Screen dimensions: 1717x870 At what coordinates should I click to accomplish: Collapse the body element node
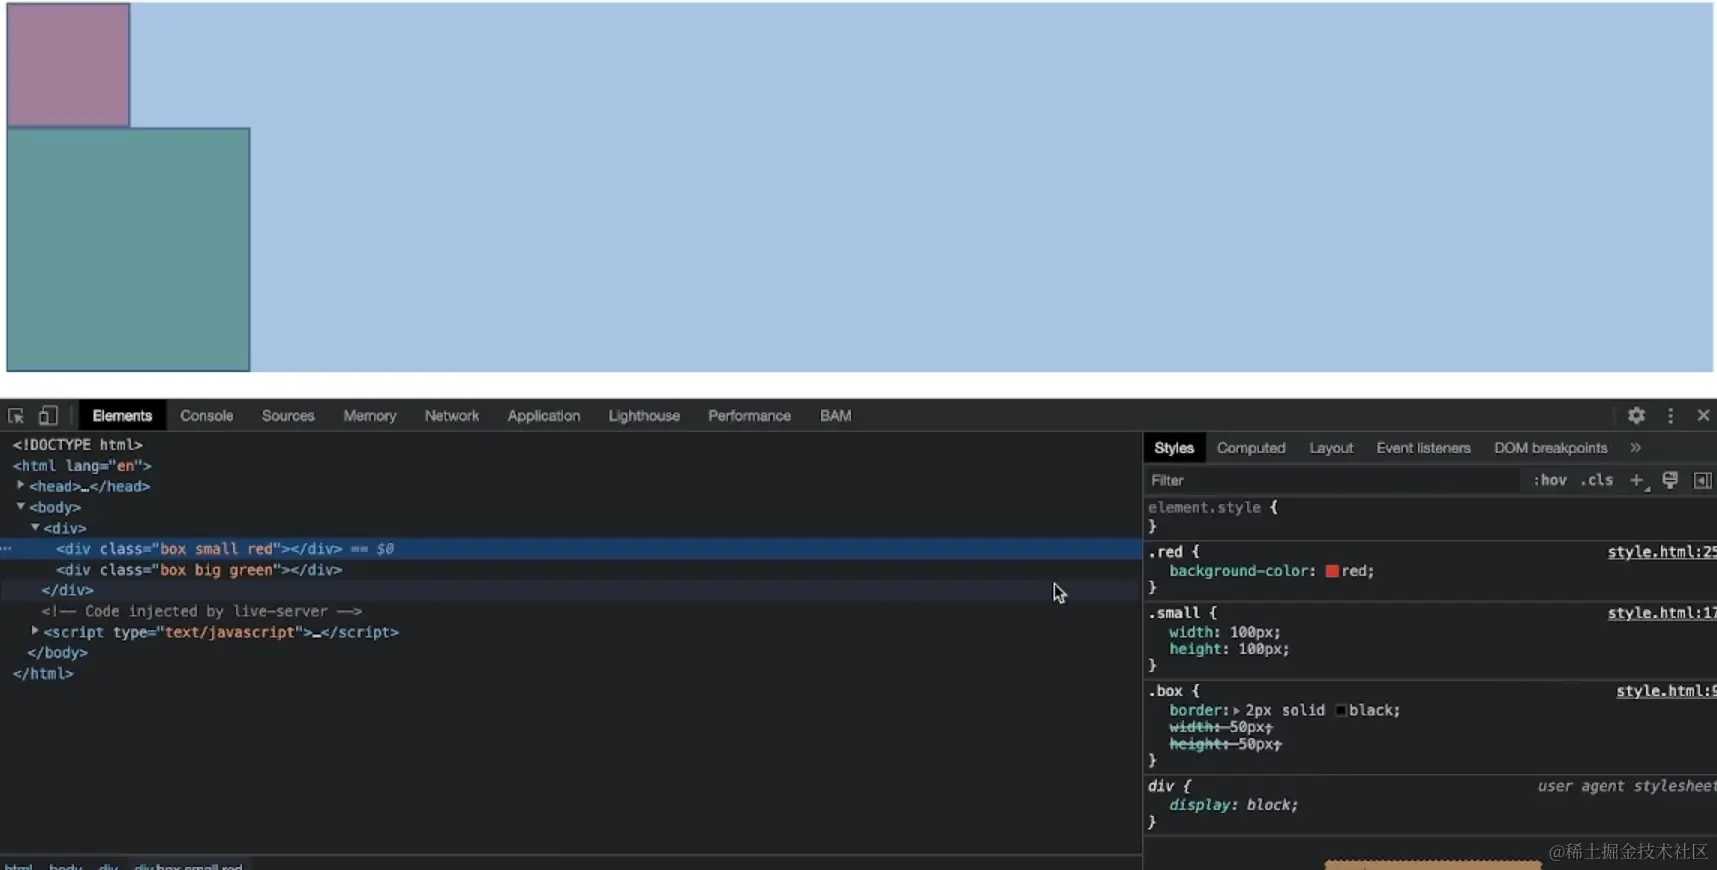click(20, 507)
